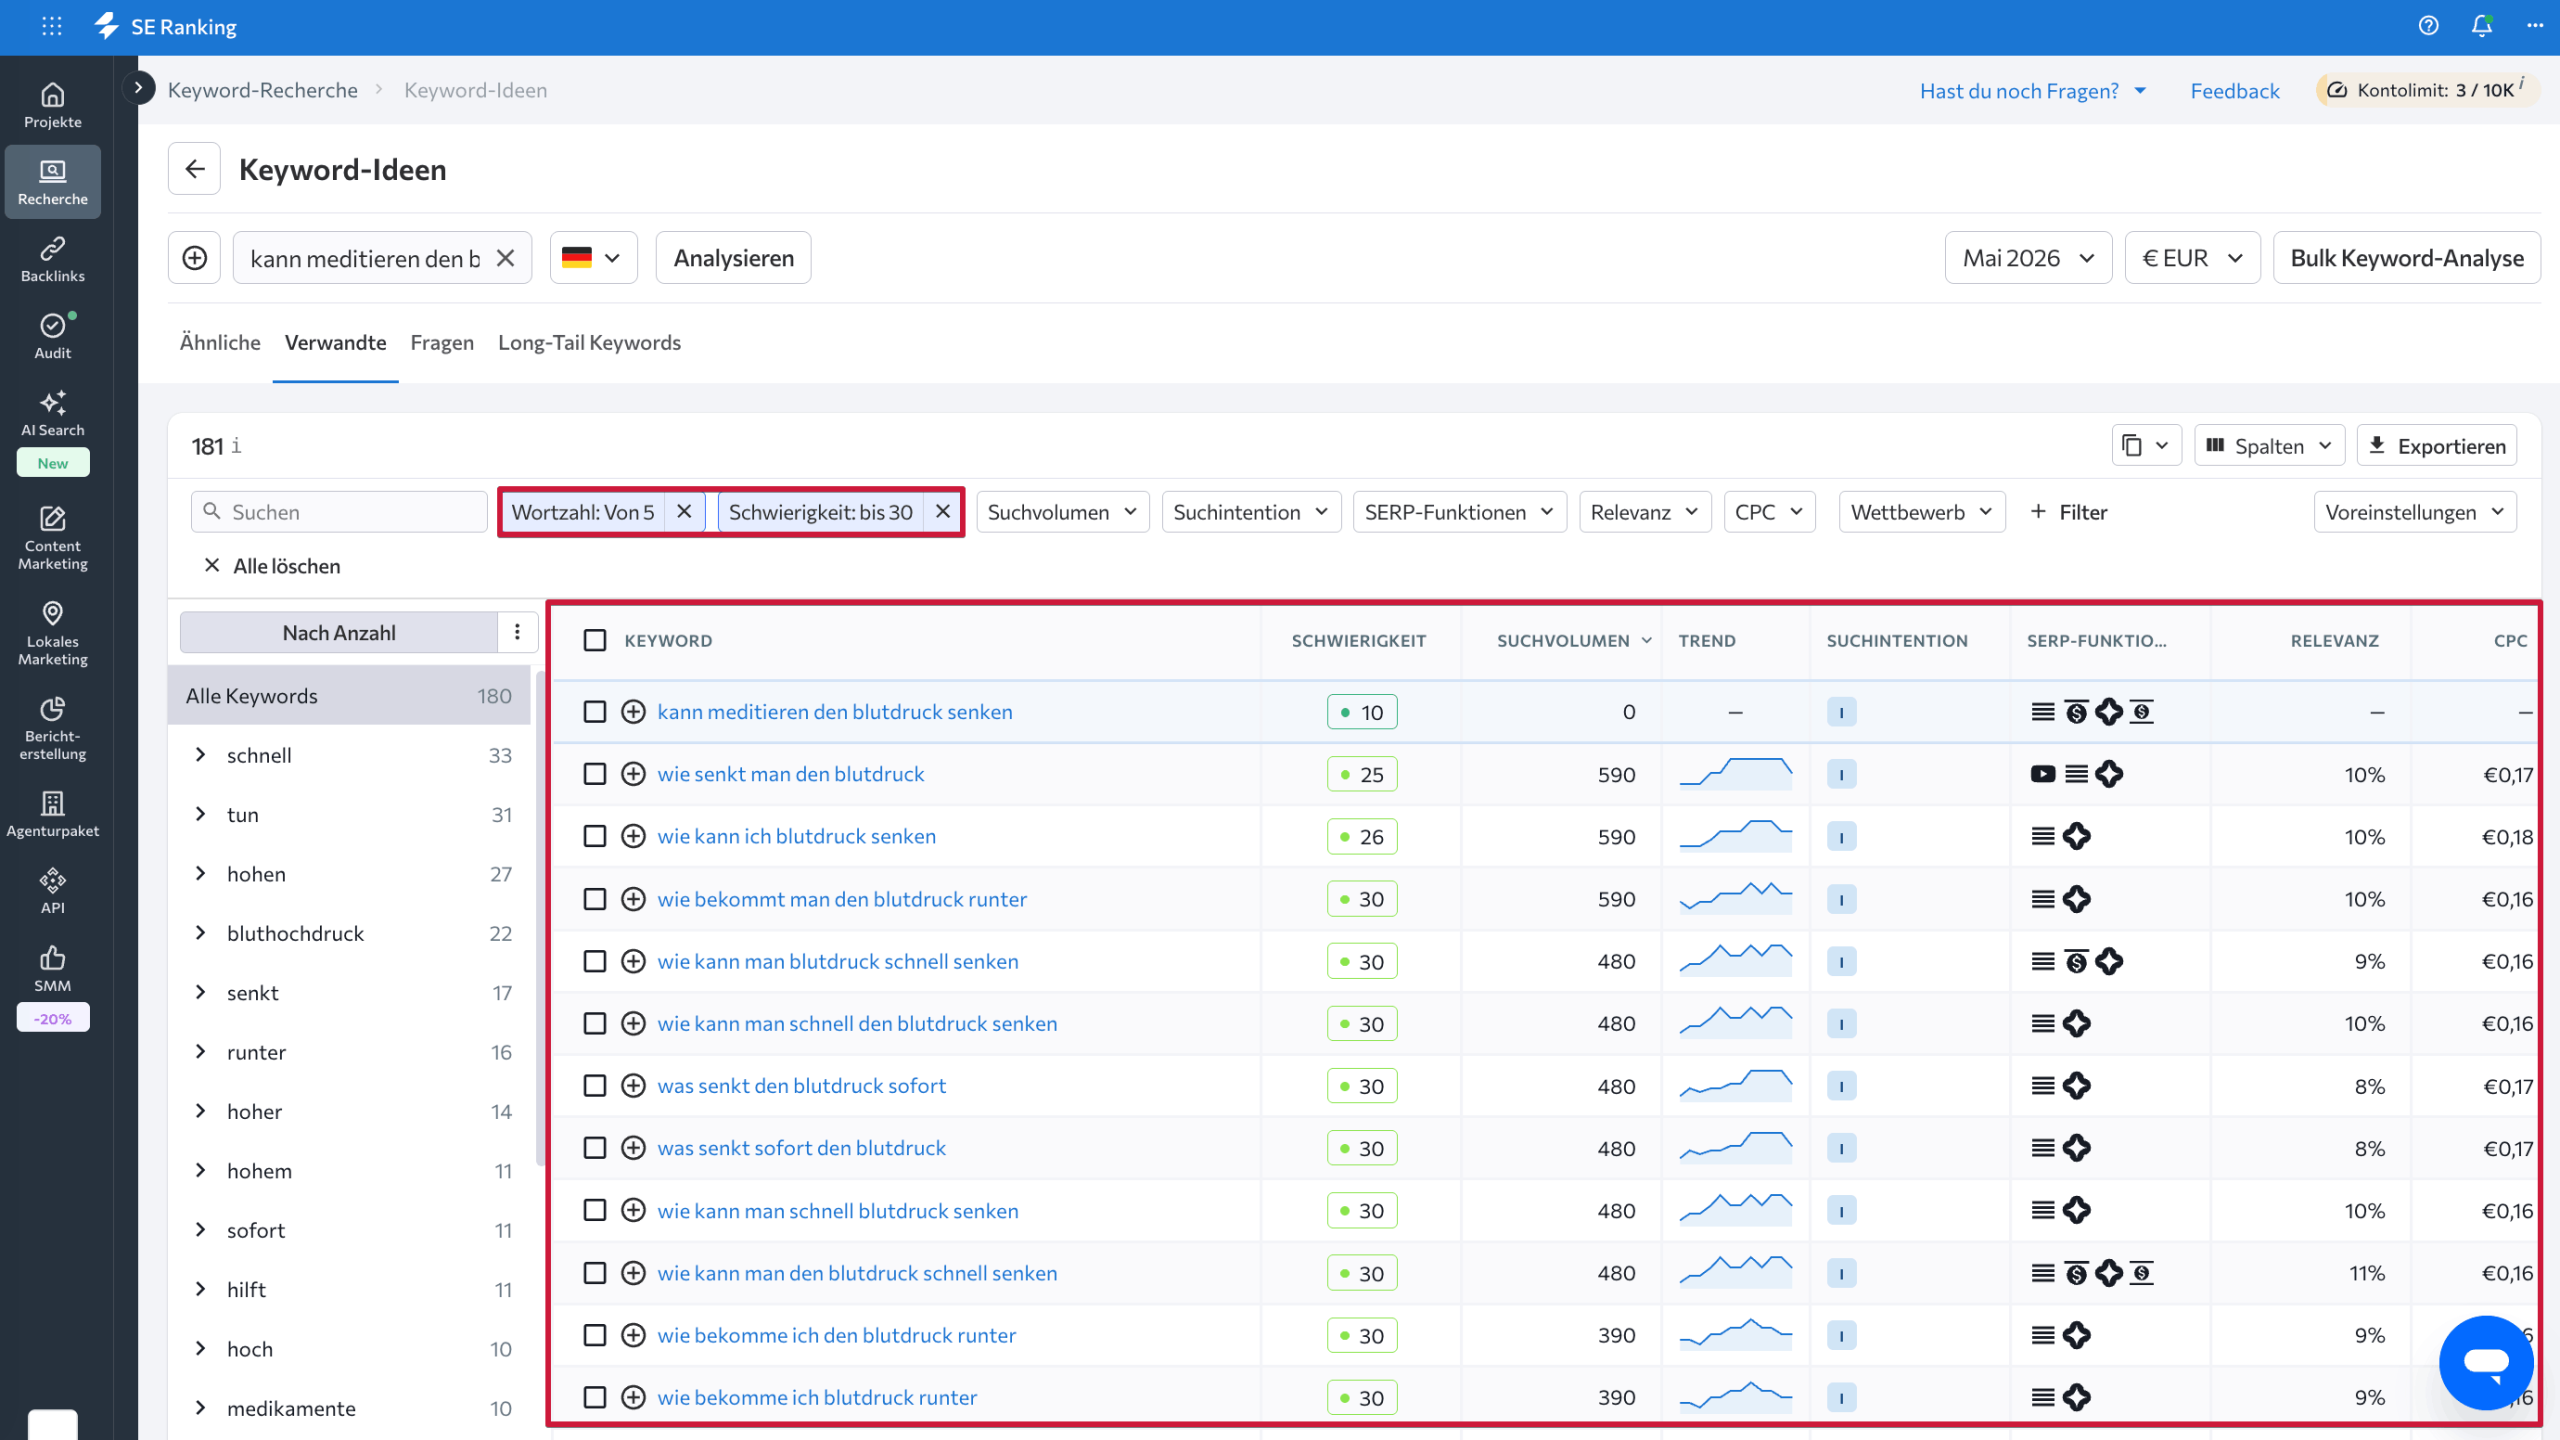This screenshot has width=2560, height=1440.
Task: Open the help question mark icon
Action: (2428, 27)
